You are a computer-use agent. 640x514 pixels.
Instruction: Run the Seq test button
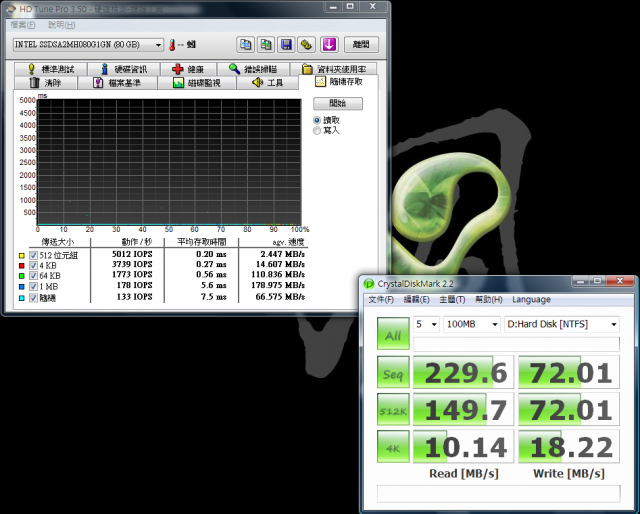coord(393,372)
